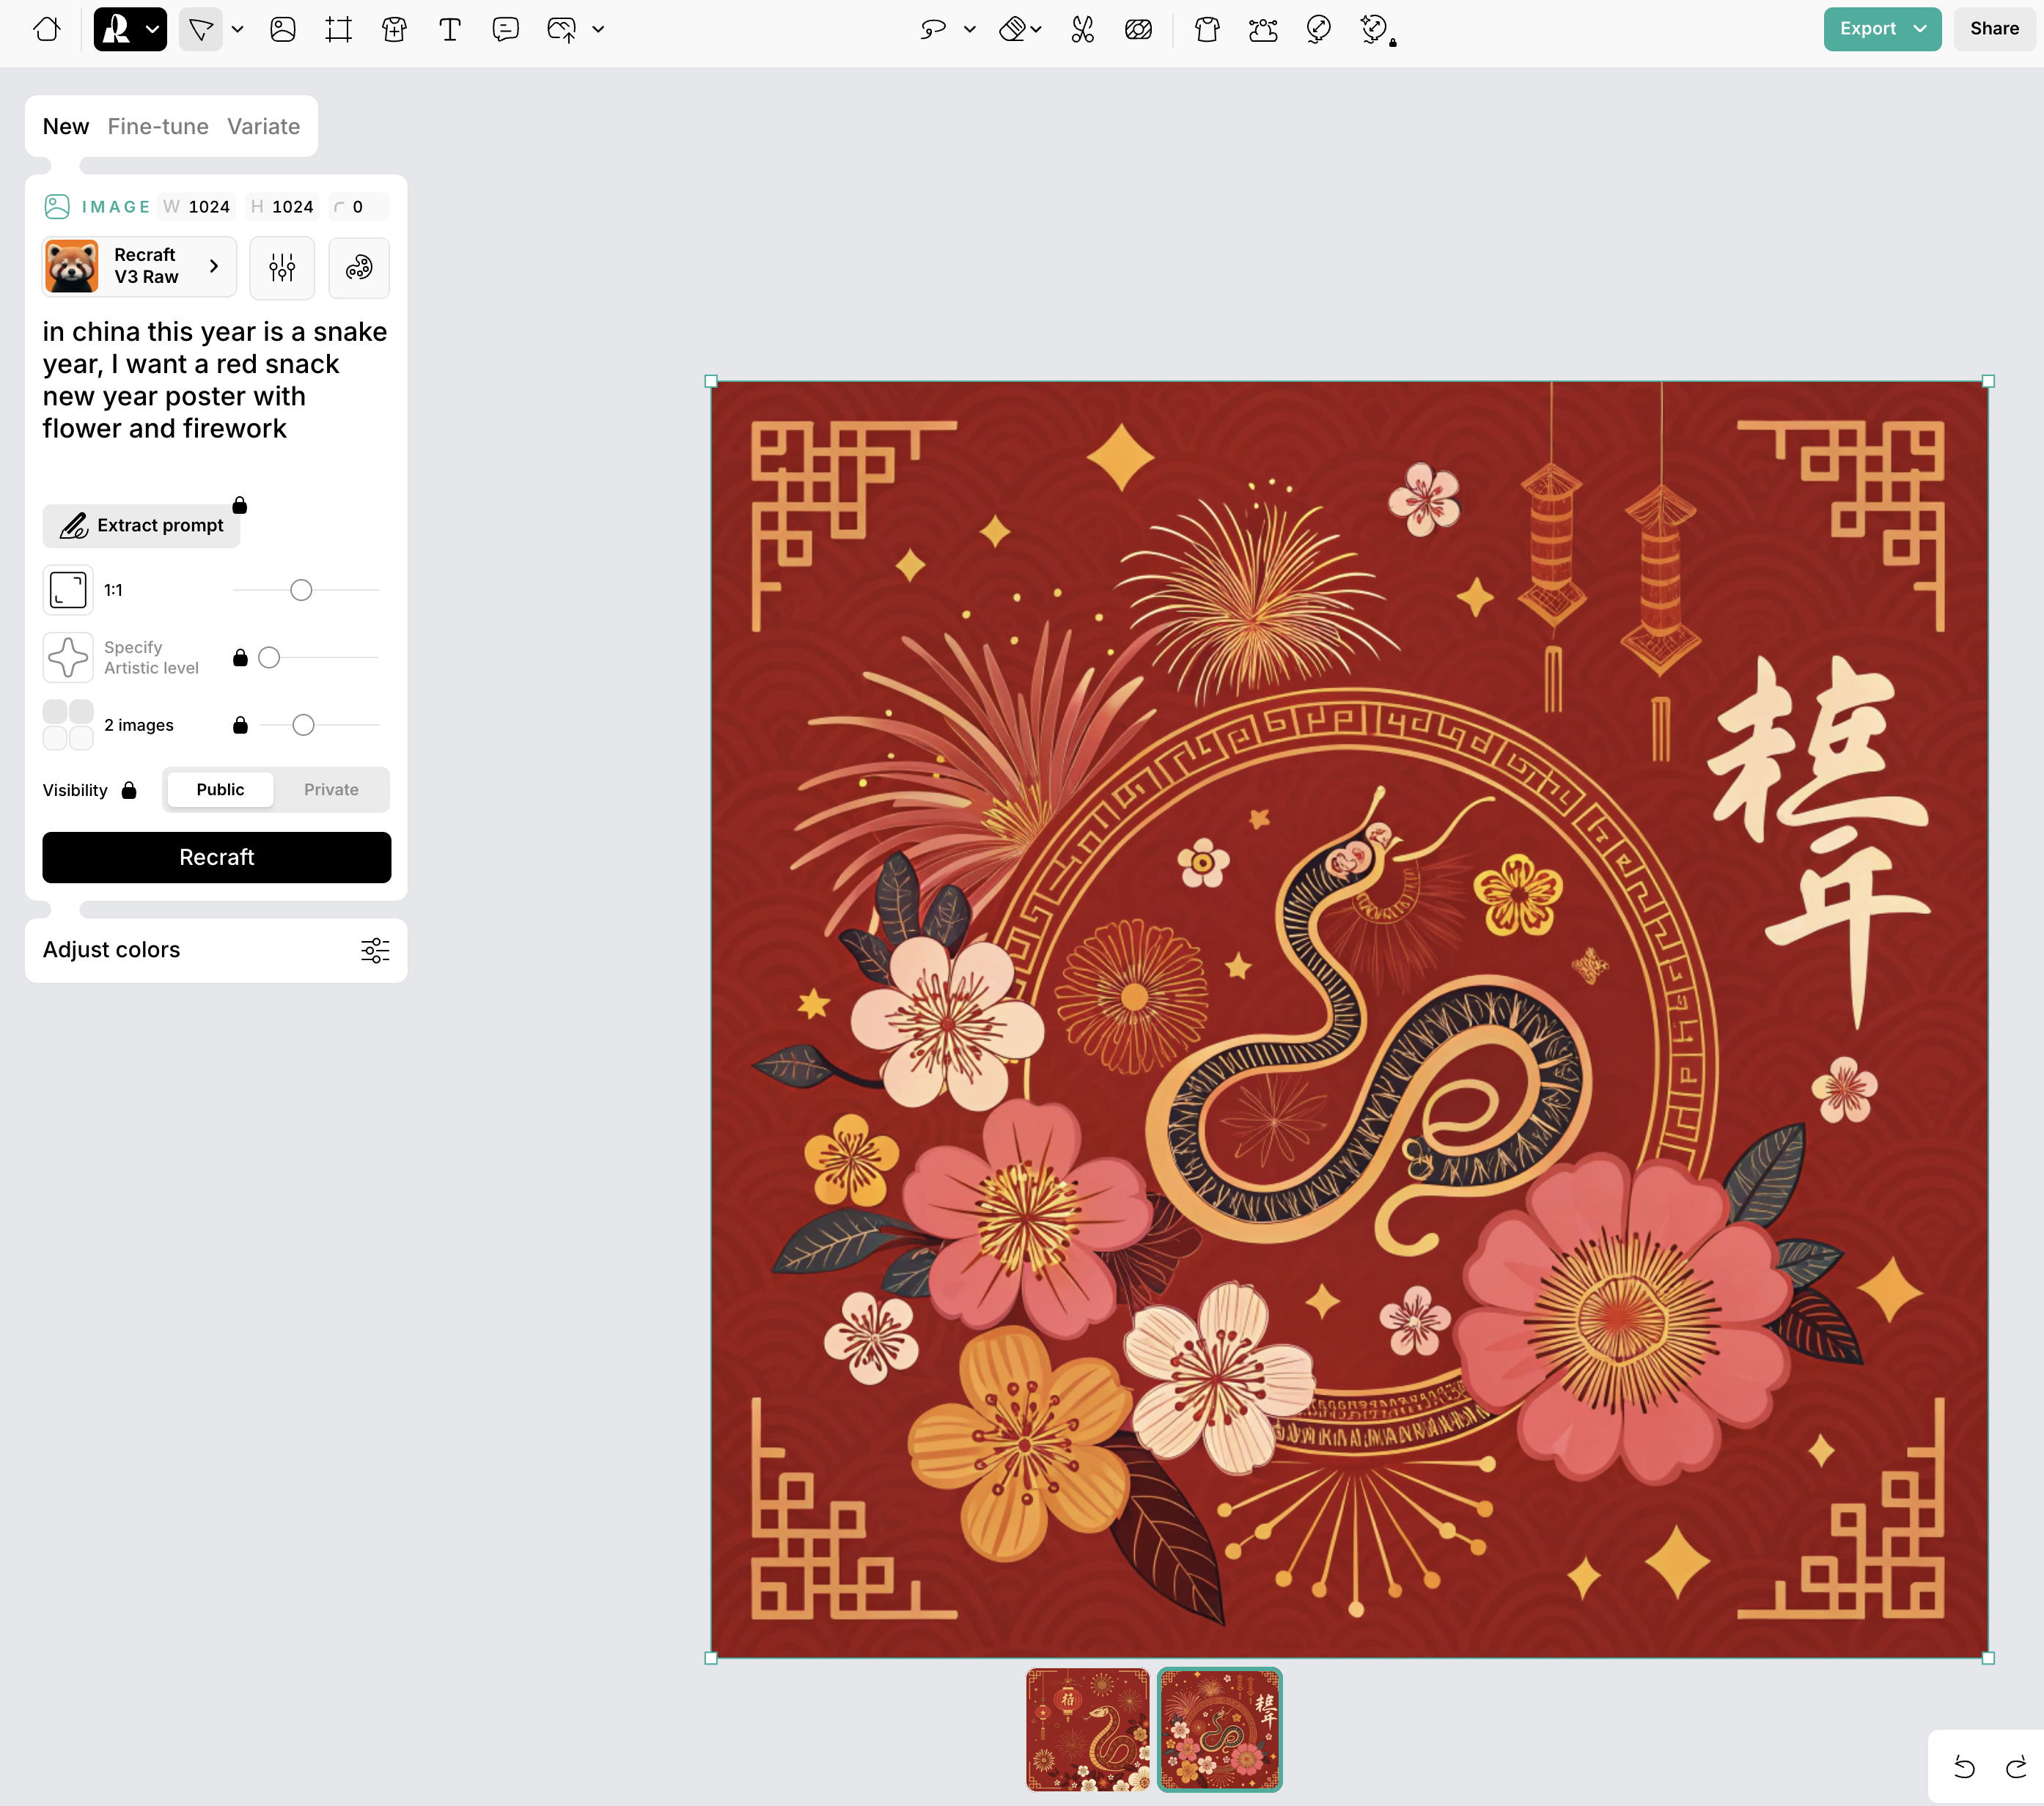Screen dimensions: 2044x1806
Task: Set visibility to Public
Action: click(x=220, y=789)
